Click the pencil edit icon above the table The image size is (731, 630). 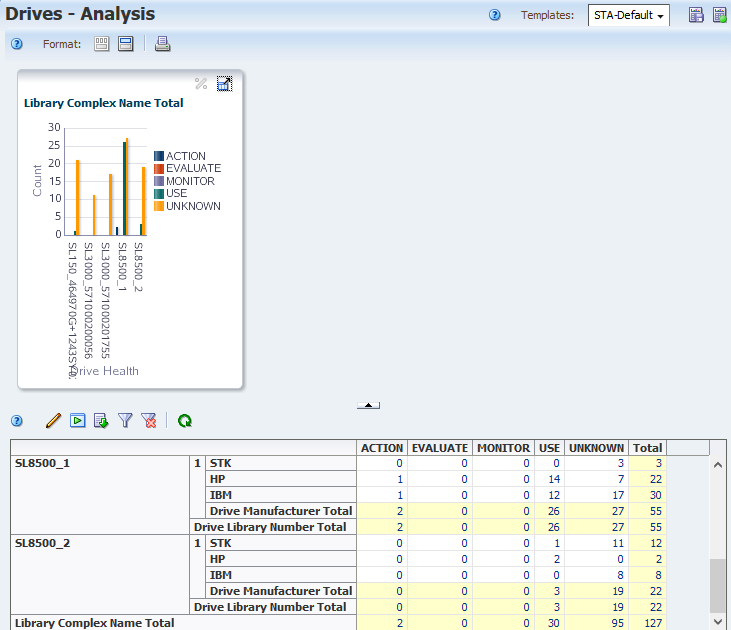(53, 421)
